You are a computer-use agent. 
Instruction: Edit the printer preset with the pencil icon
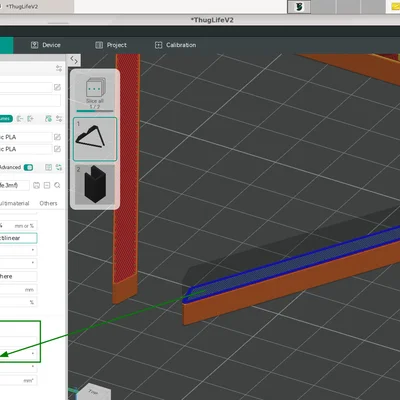tap(57, 87)
